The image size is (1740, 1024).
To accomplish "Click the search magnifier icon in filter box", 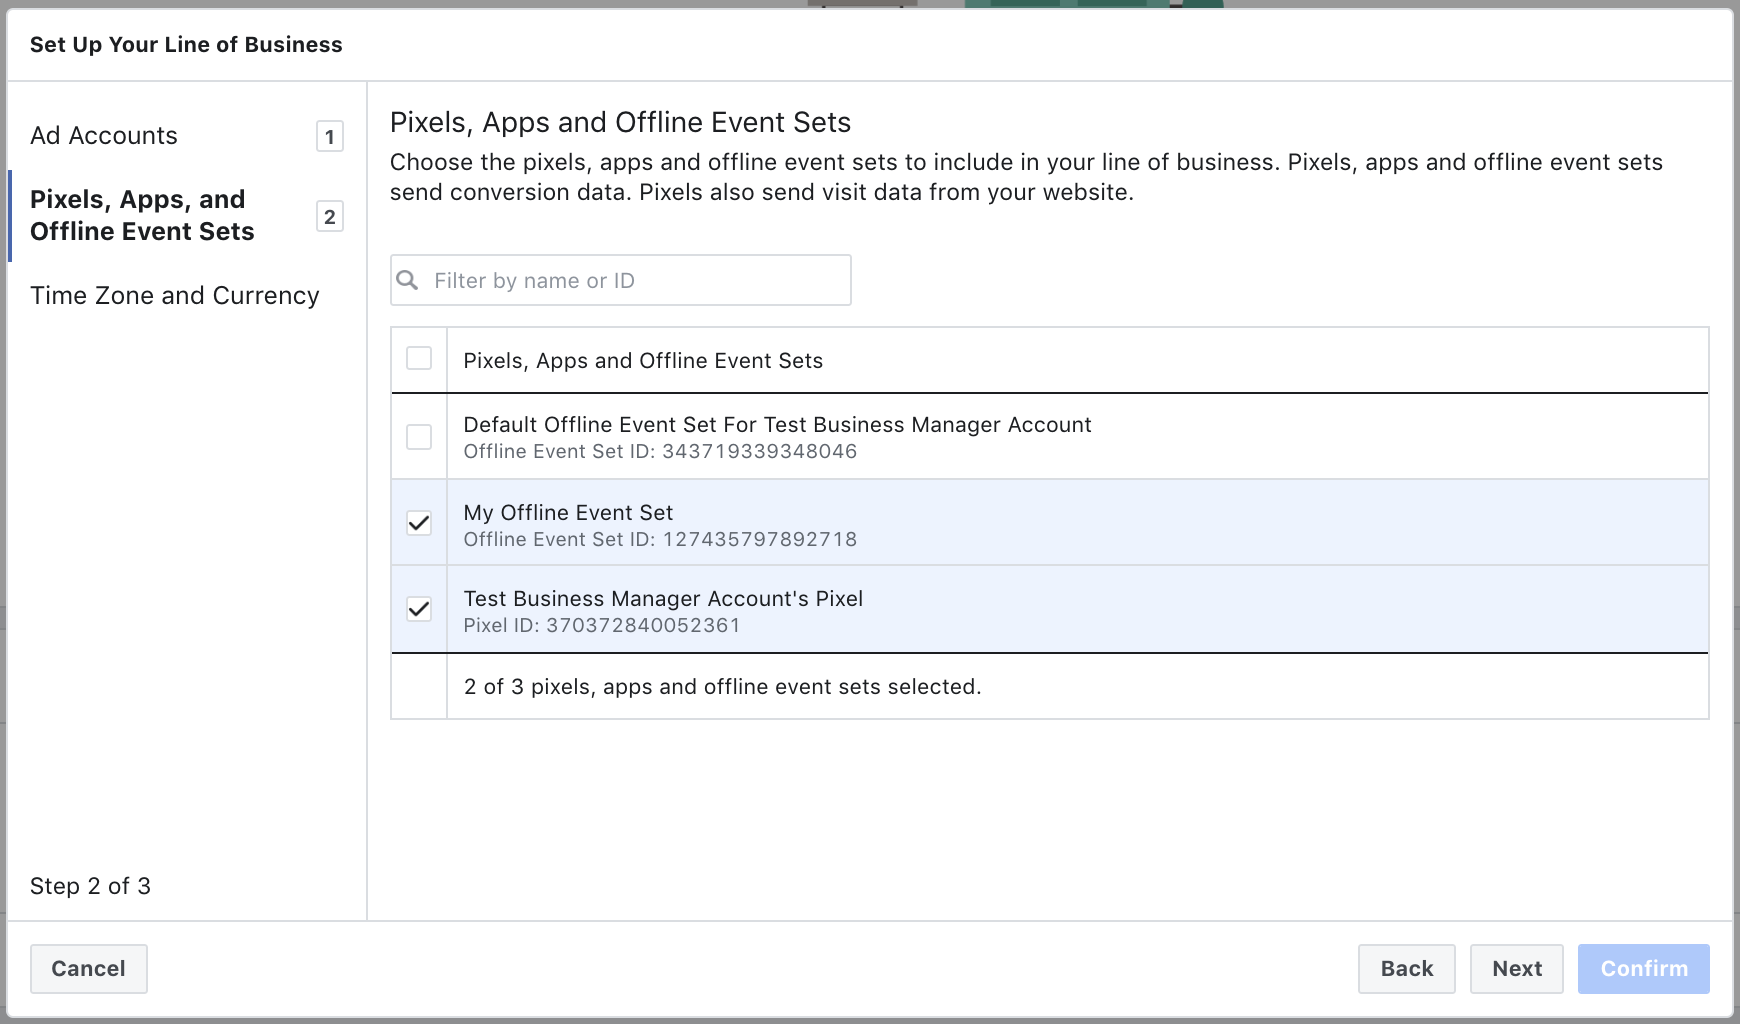I will [407, 280].
